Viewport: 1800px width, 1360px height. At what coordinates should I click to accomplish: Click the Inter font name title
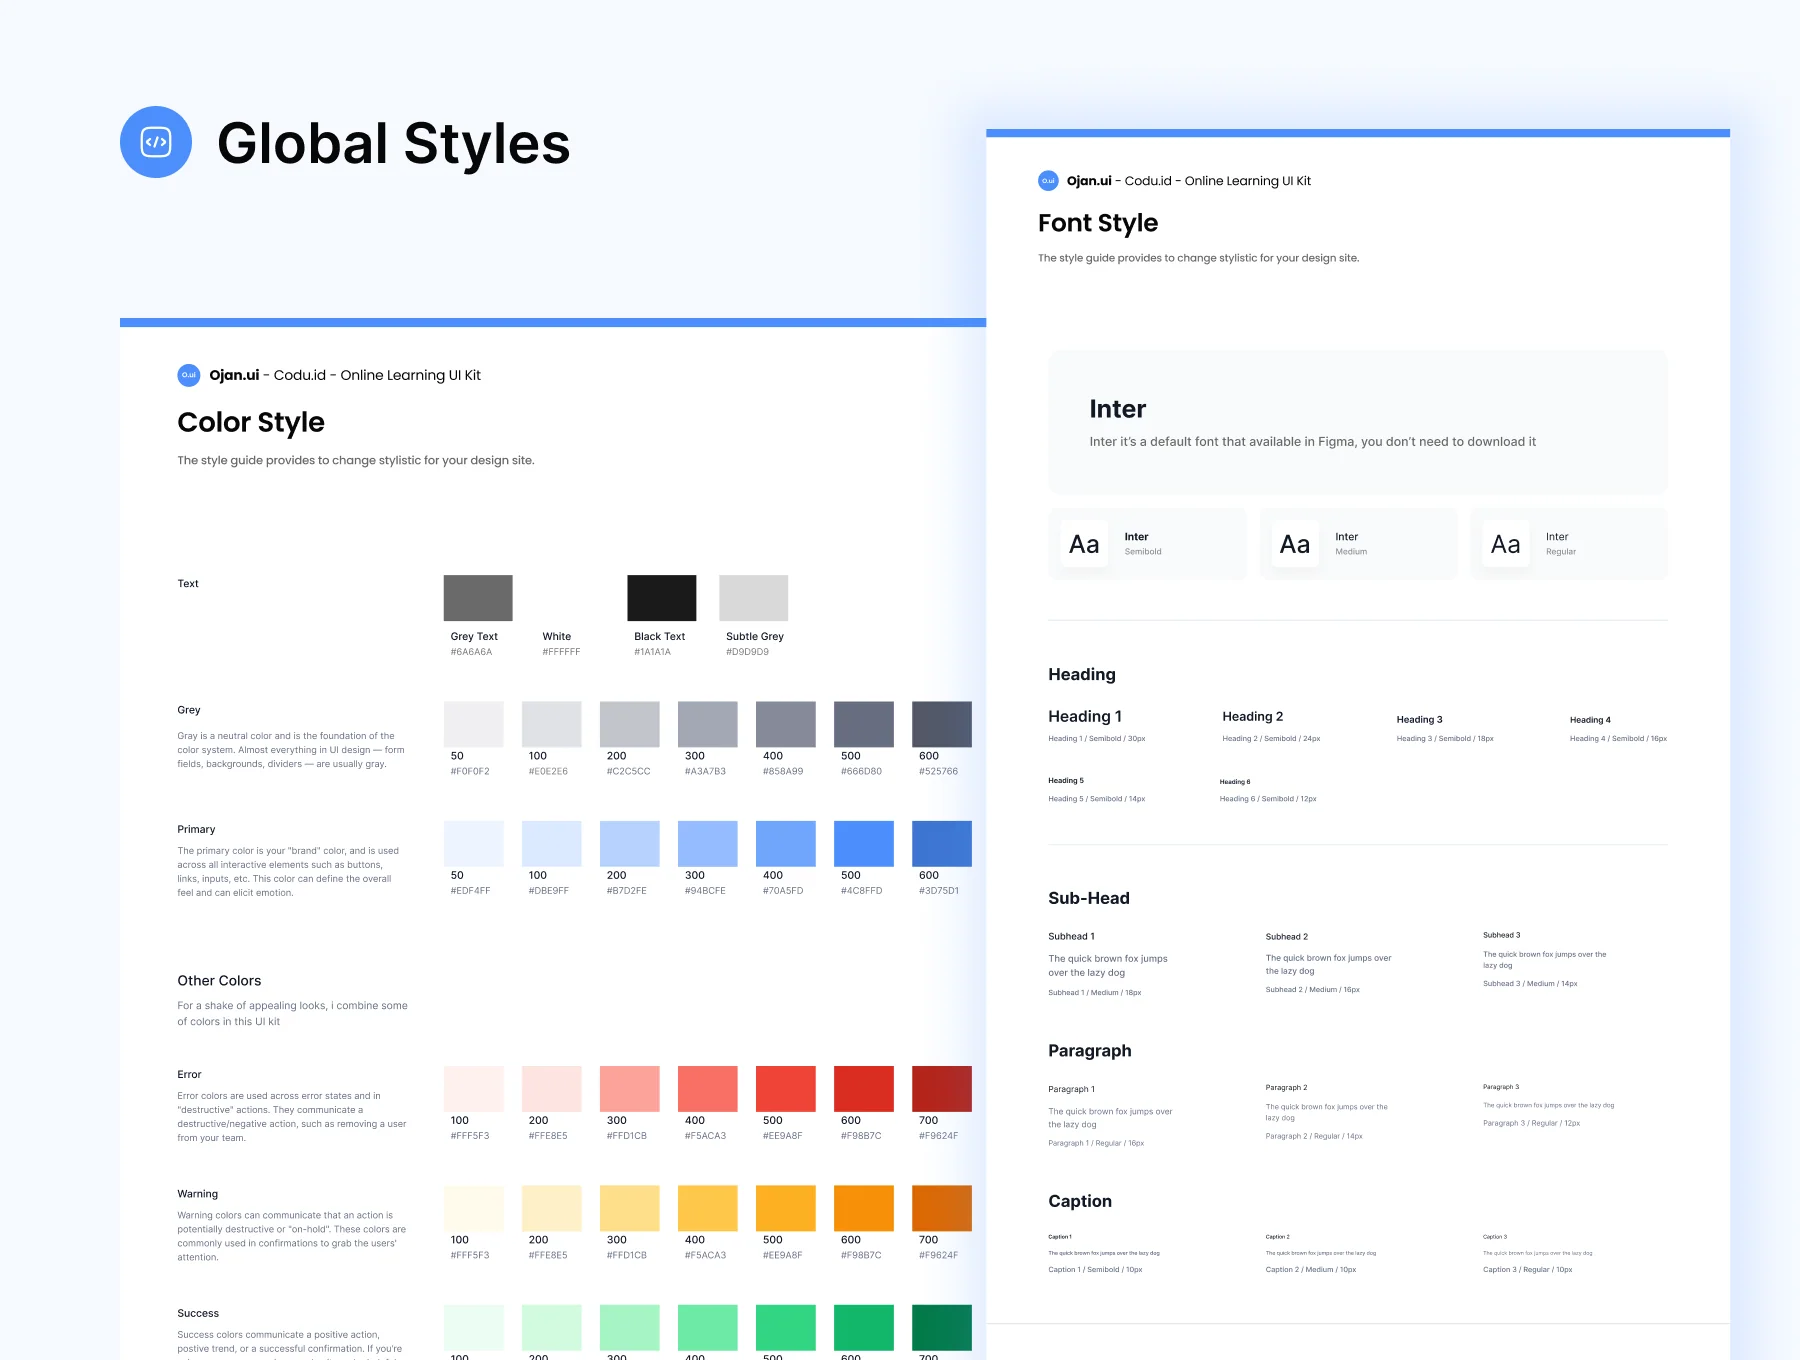point(1118,409)
